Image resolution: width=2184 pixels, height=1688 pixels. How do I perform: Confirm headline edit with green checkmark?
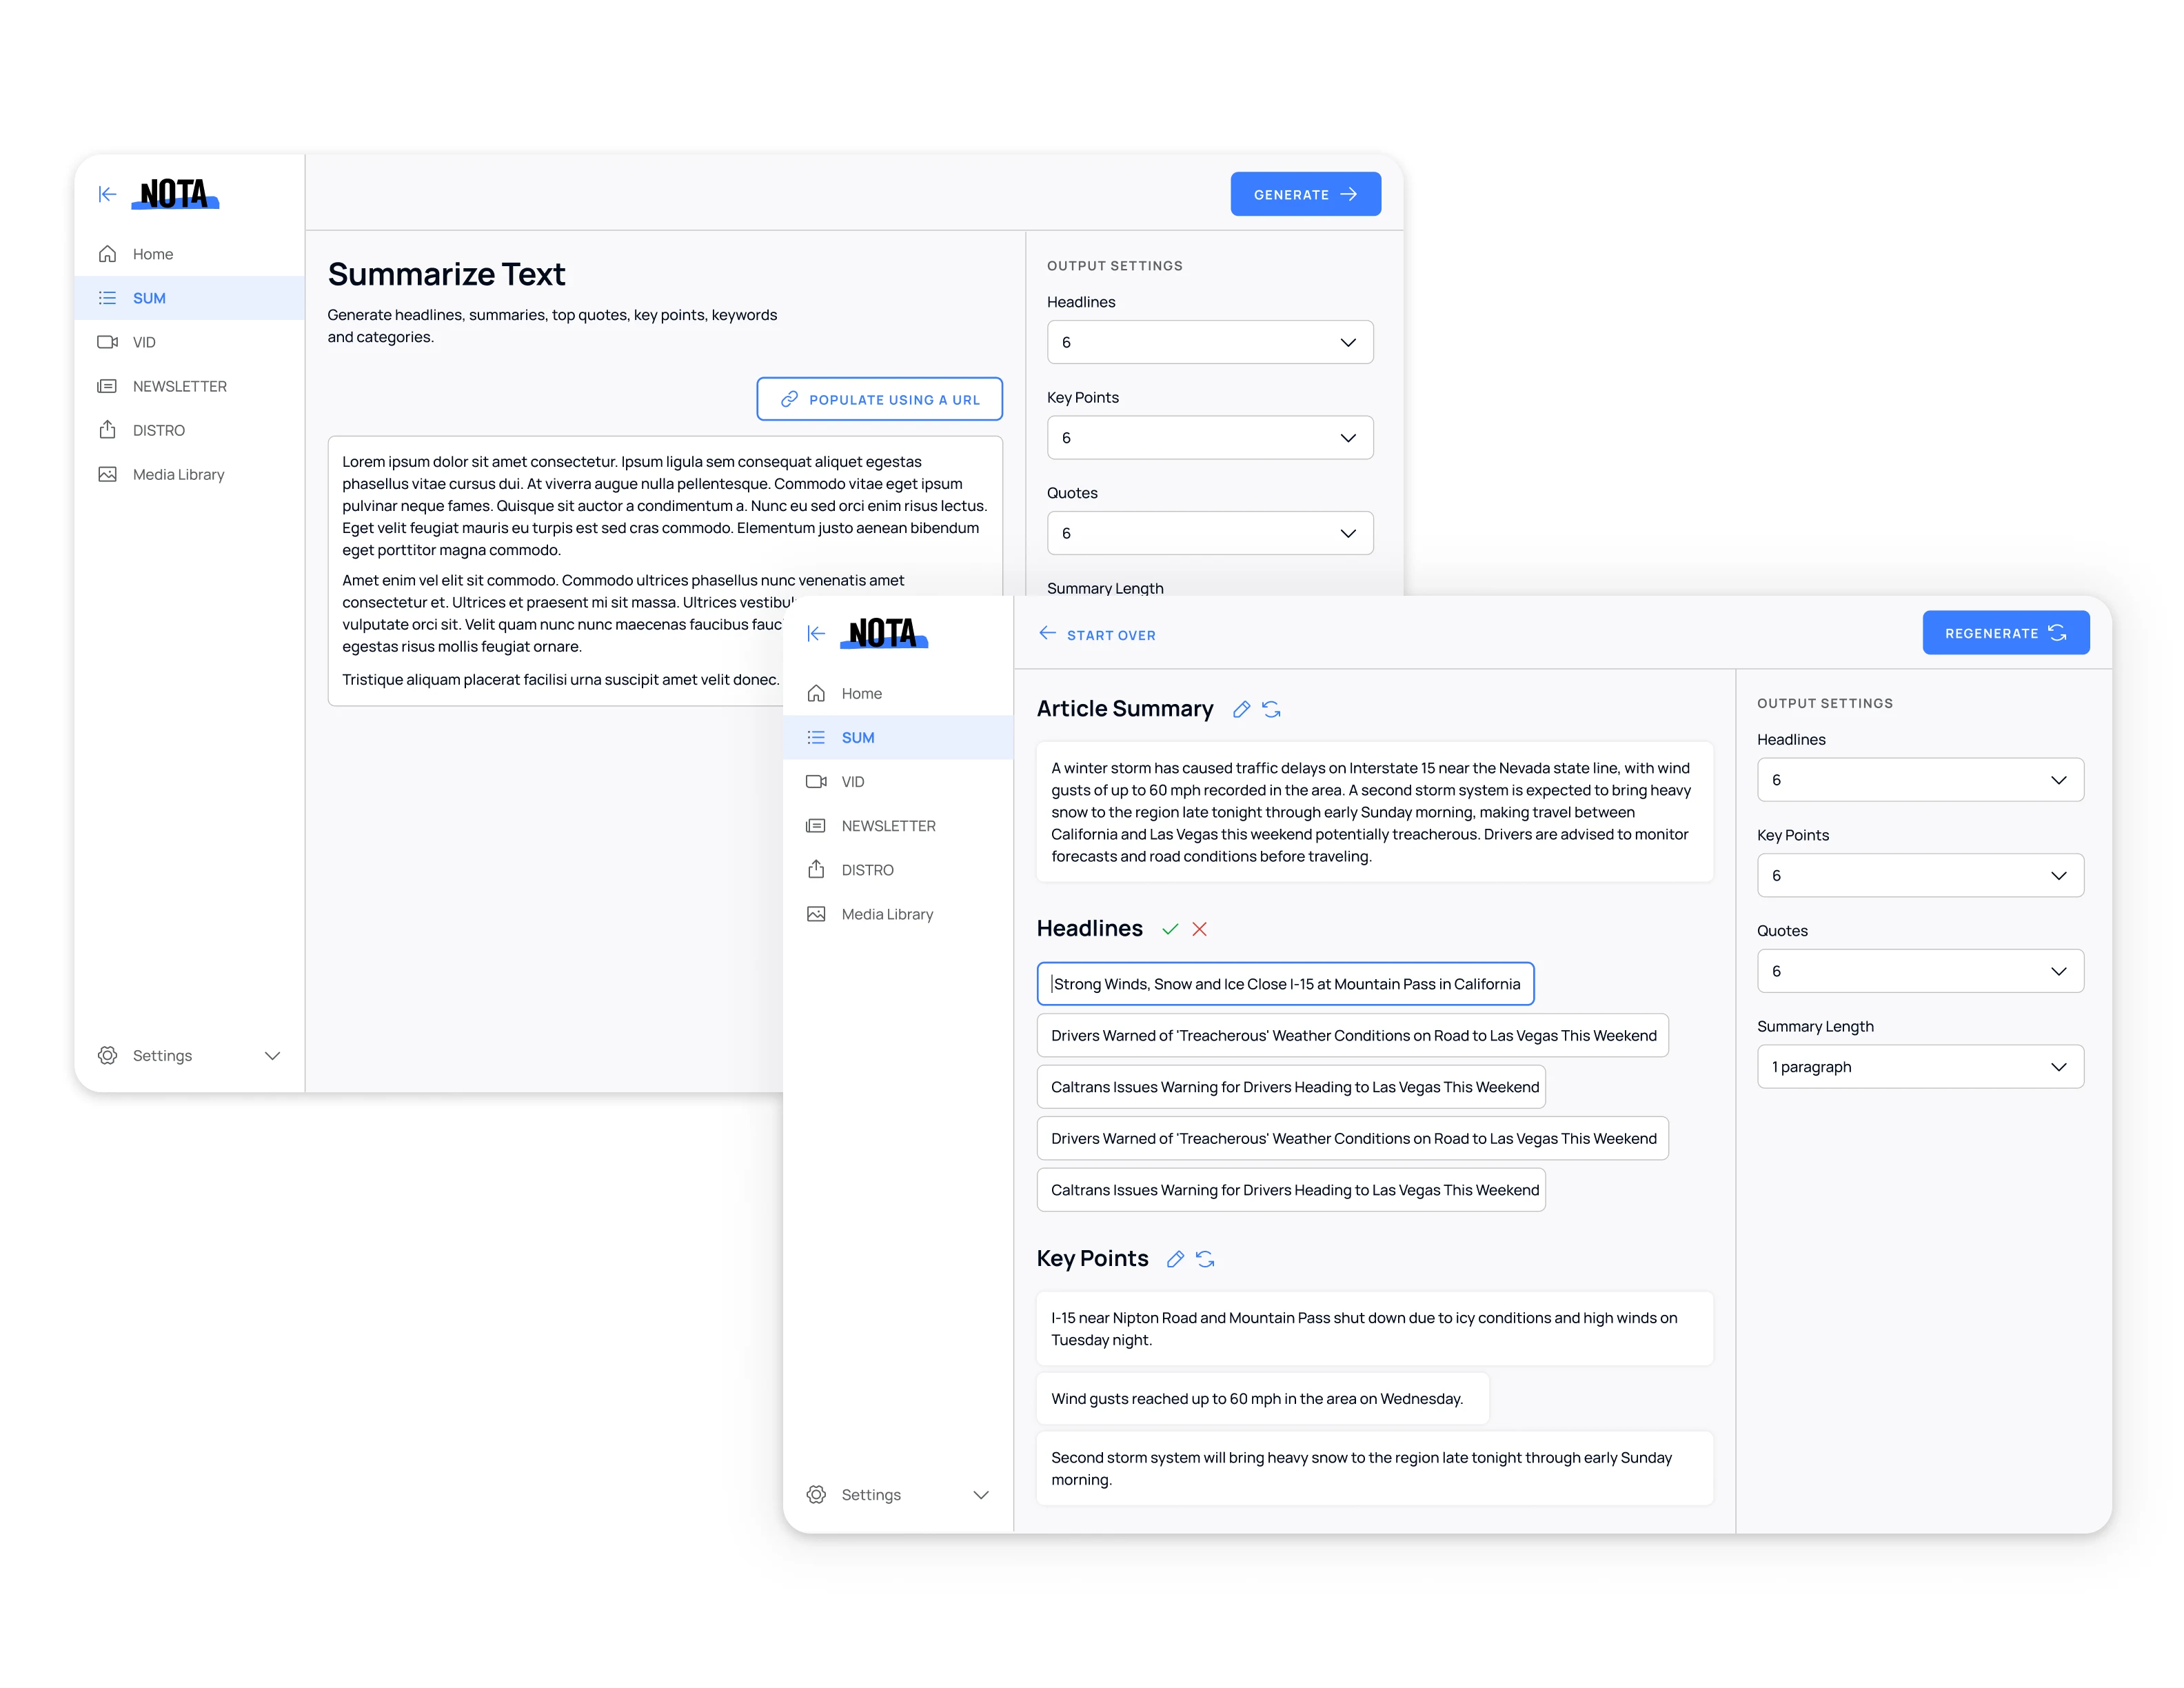tap(1169, 929)
